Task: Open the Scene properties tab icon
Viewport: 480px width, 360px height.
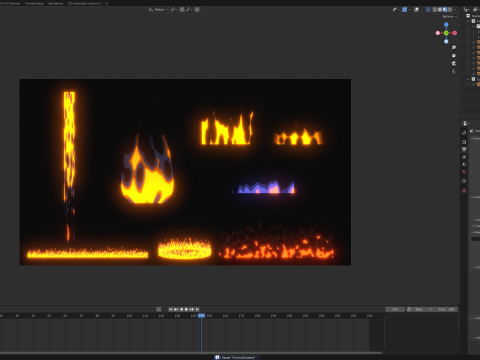Action: click(x=464, y=164)
